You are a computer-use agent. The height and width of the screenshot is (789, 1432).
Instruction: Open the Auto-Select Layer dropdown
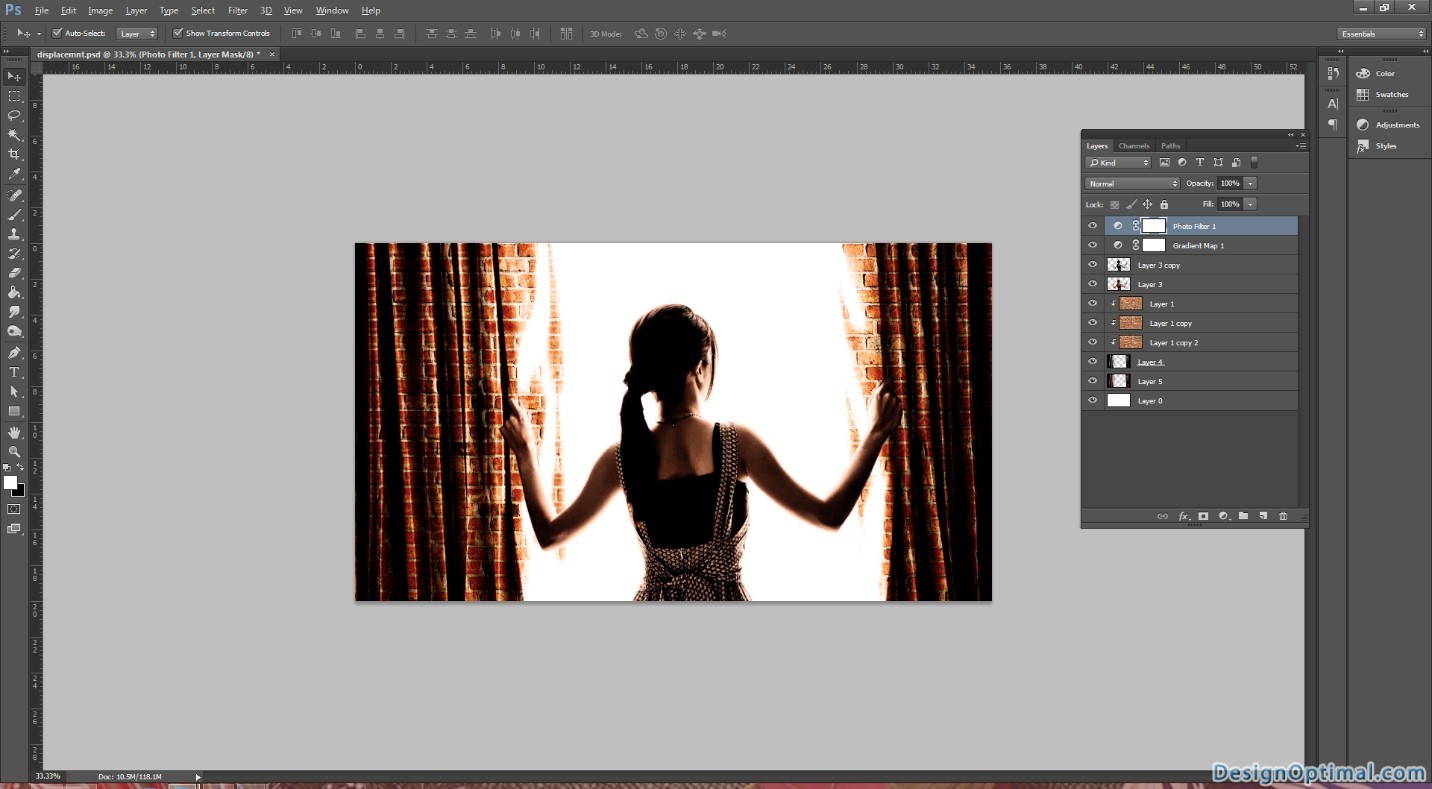click(137, 33)
